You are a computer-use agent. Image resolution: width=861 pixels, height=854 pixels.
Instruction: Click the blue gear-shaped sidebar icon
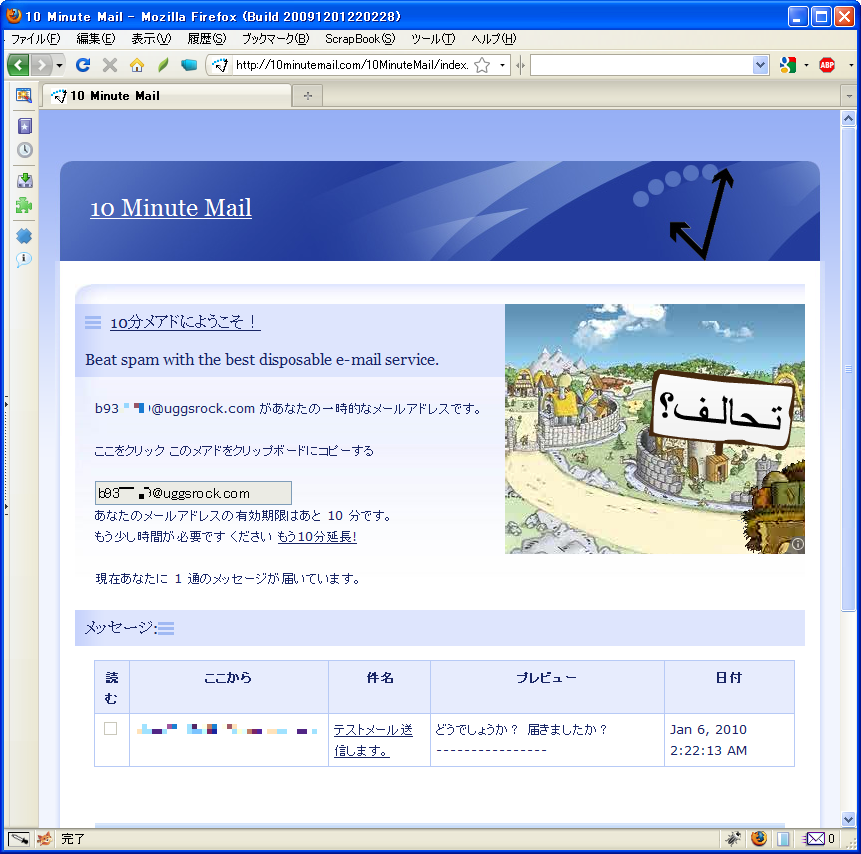[x=24, y=236]
